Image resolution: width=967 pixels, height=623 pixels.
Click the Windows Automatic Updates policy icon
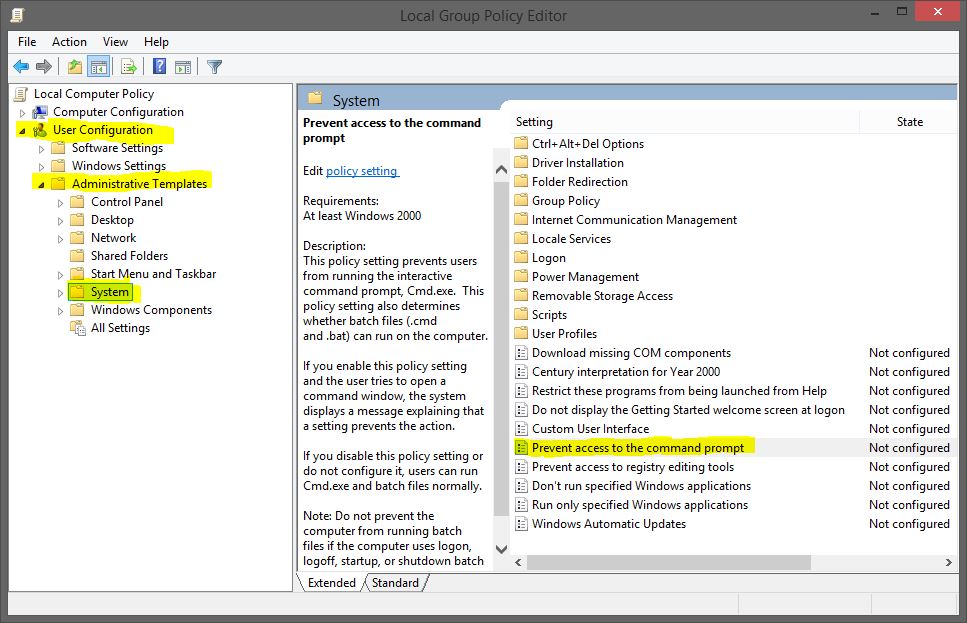click(x=521, y=524)
